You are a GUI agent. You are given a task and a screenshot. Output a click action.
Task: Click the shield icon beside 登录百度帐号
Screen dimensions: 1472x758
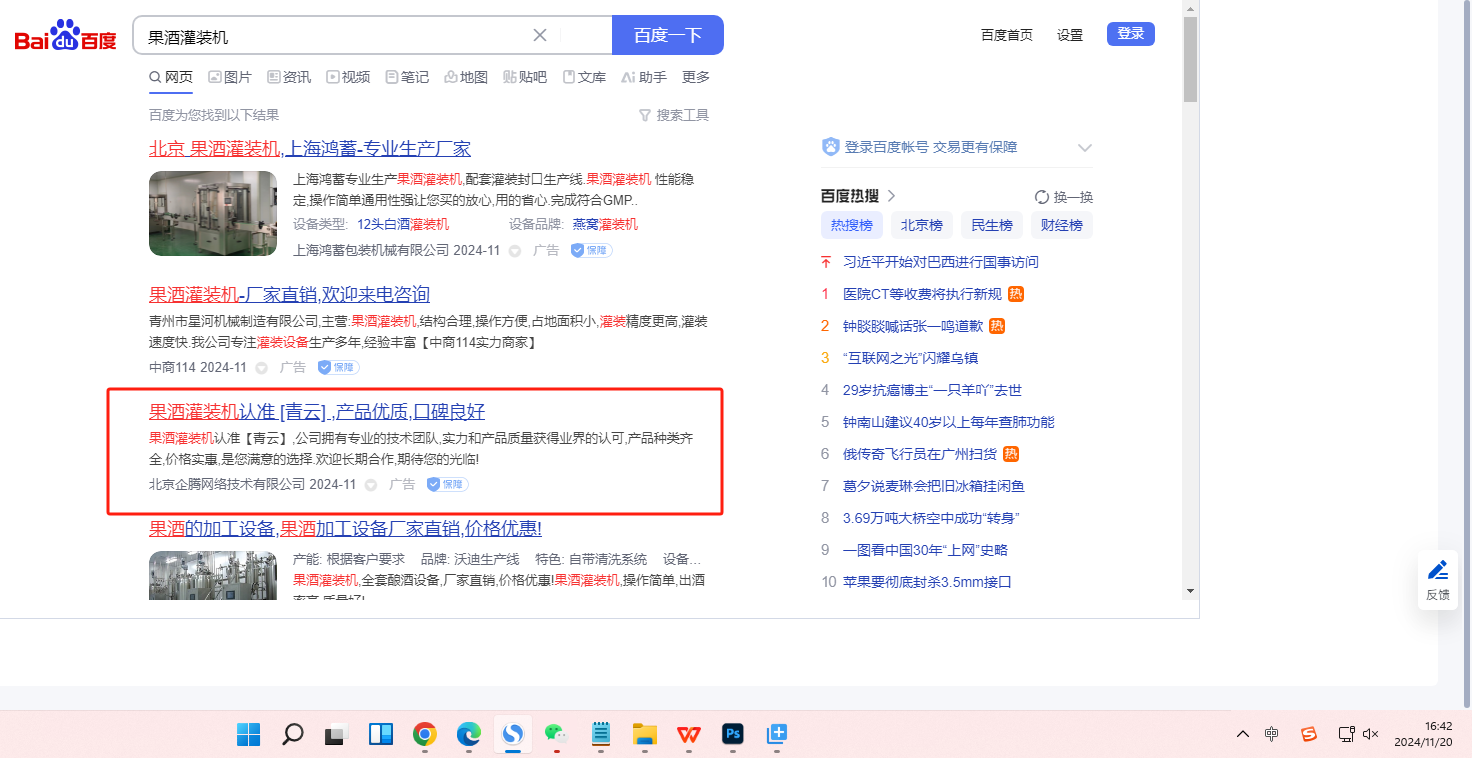tap(830, 147)
